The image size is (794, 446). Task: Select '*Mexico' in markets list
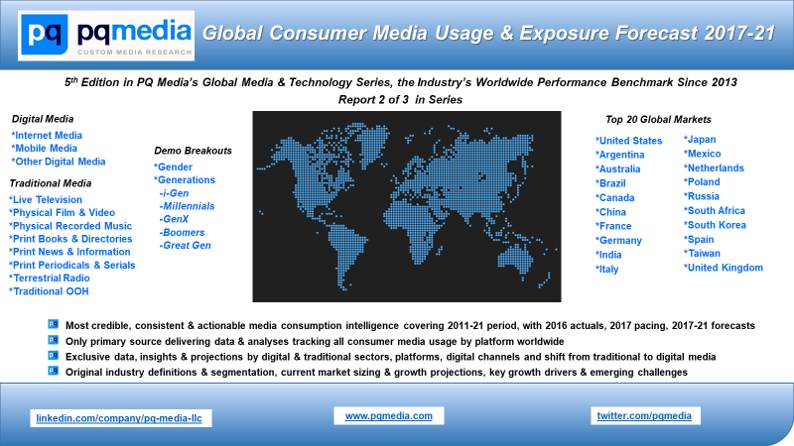coord(702,153)
